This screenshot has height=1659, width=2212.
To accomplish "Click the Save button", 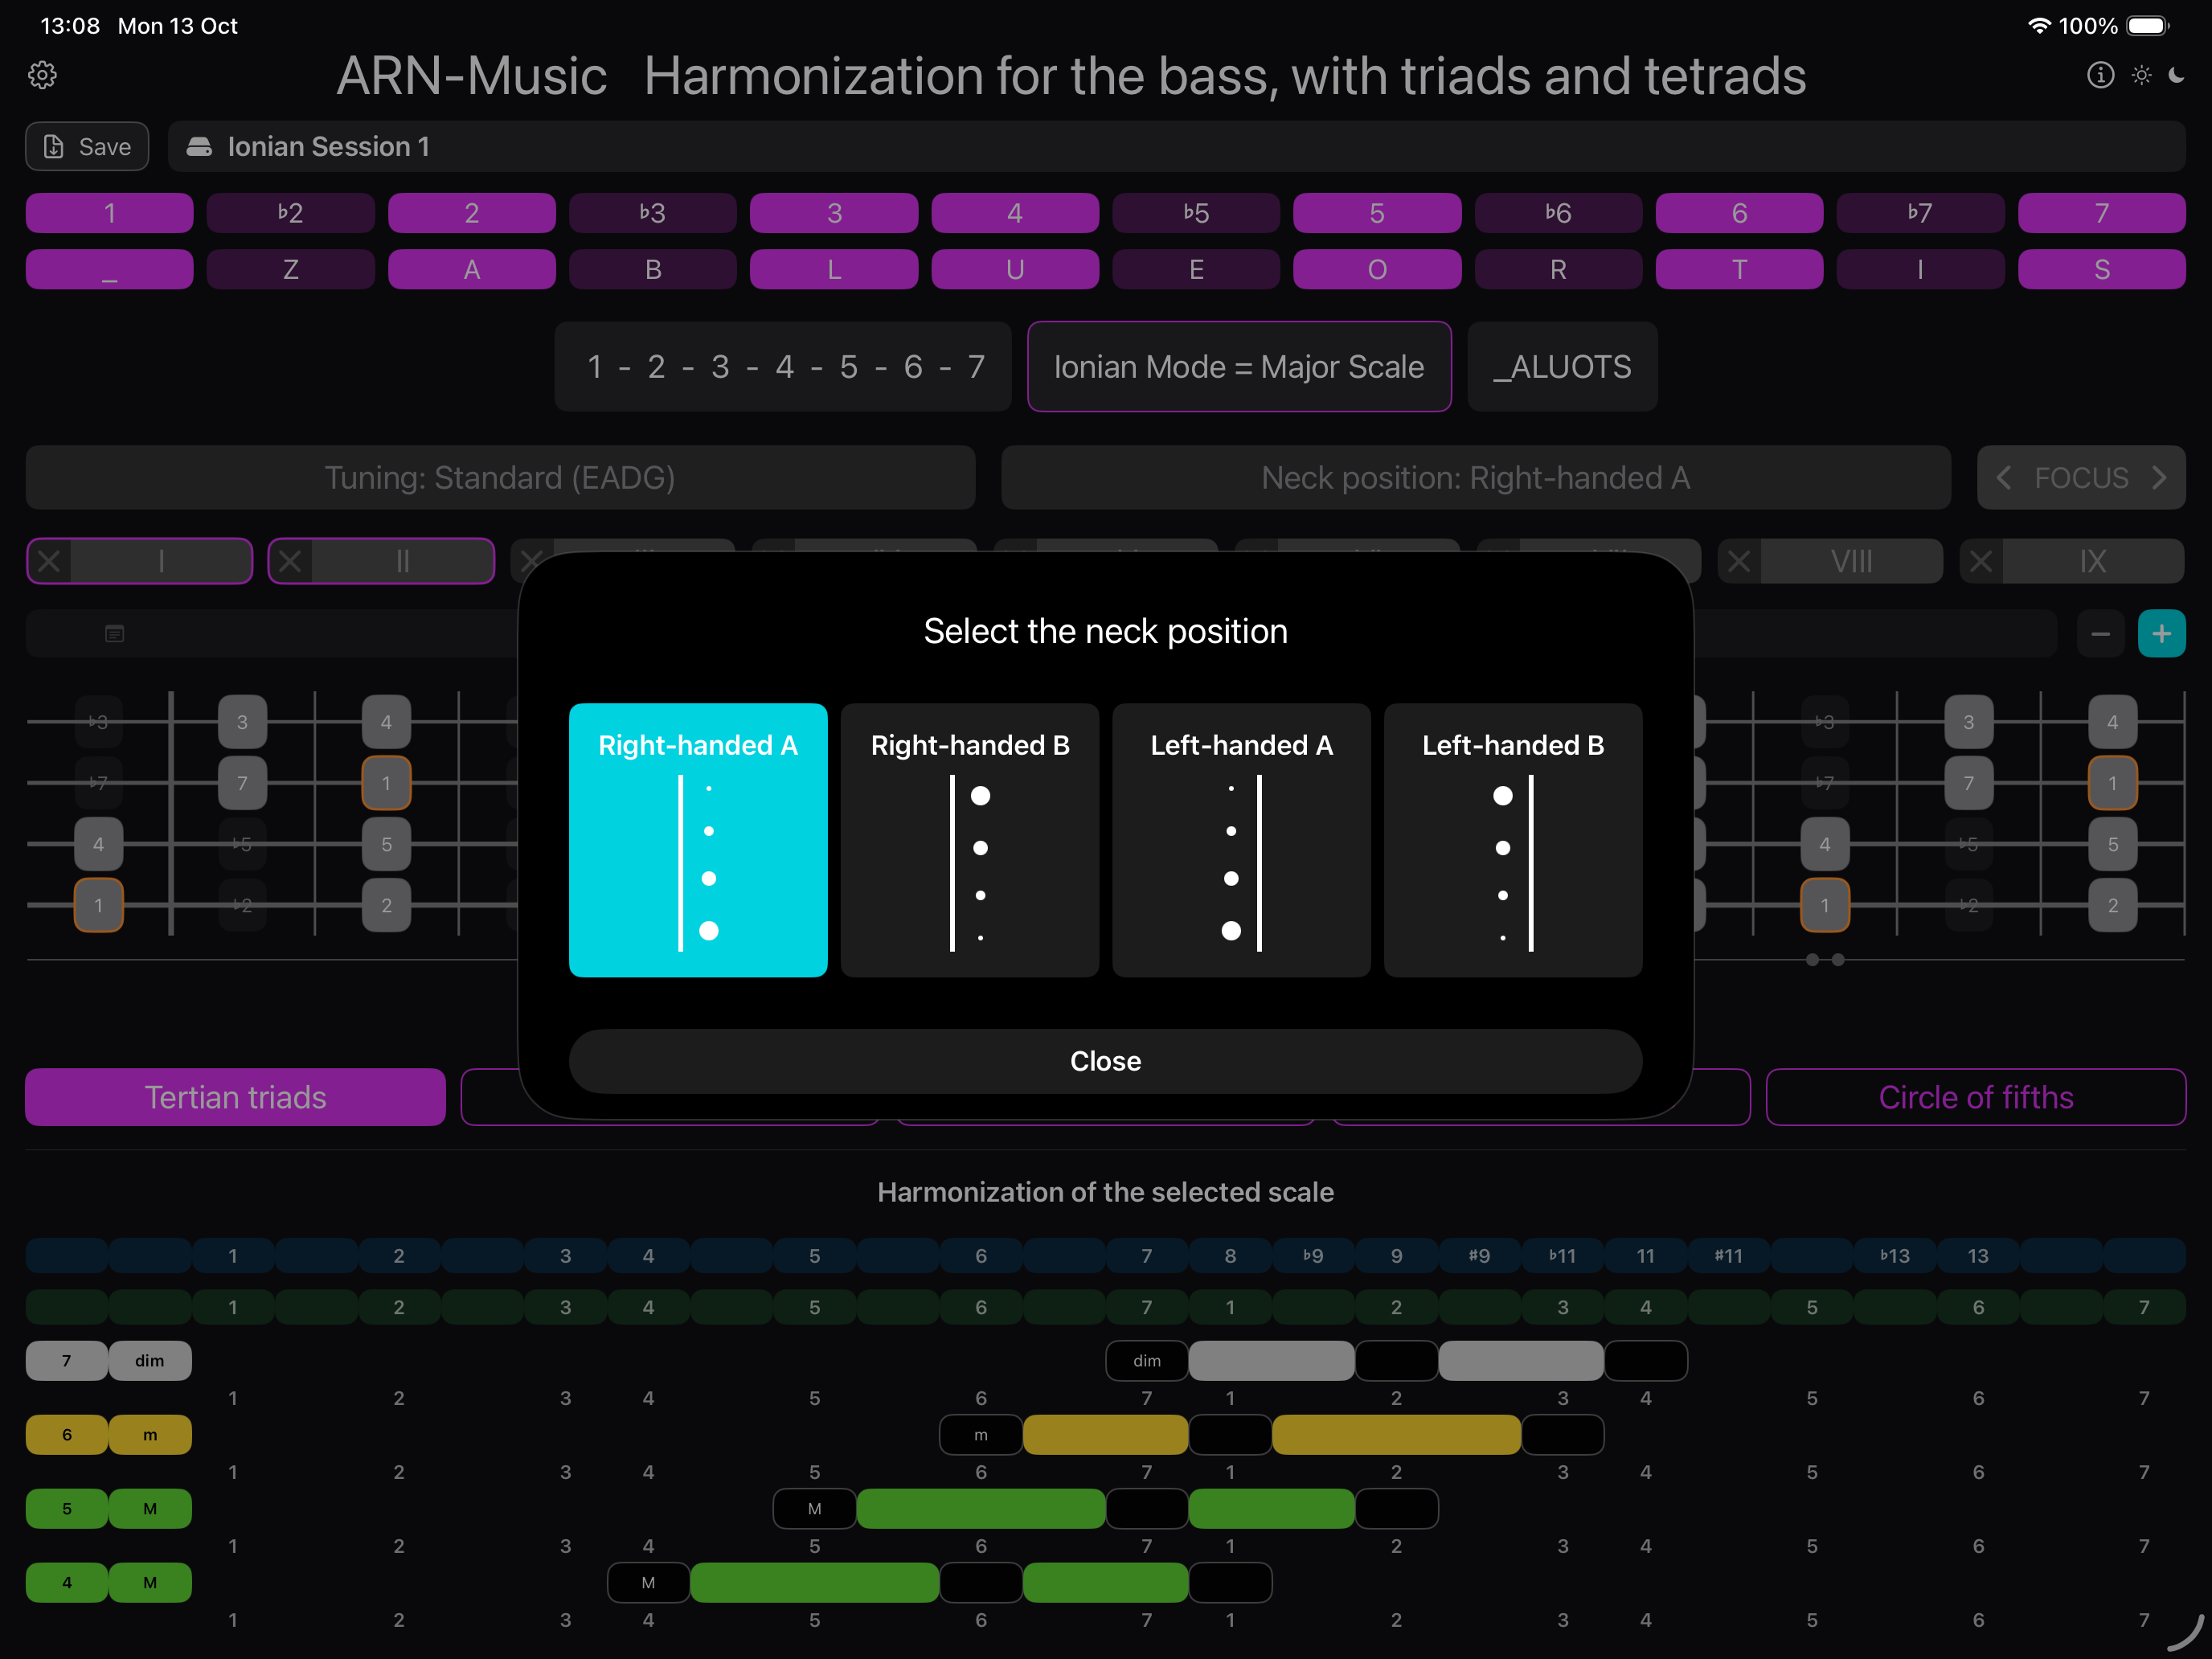I will coord(87,147).
